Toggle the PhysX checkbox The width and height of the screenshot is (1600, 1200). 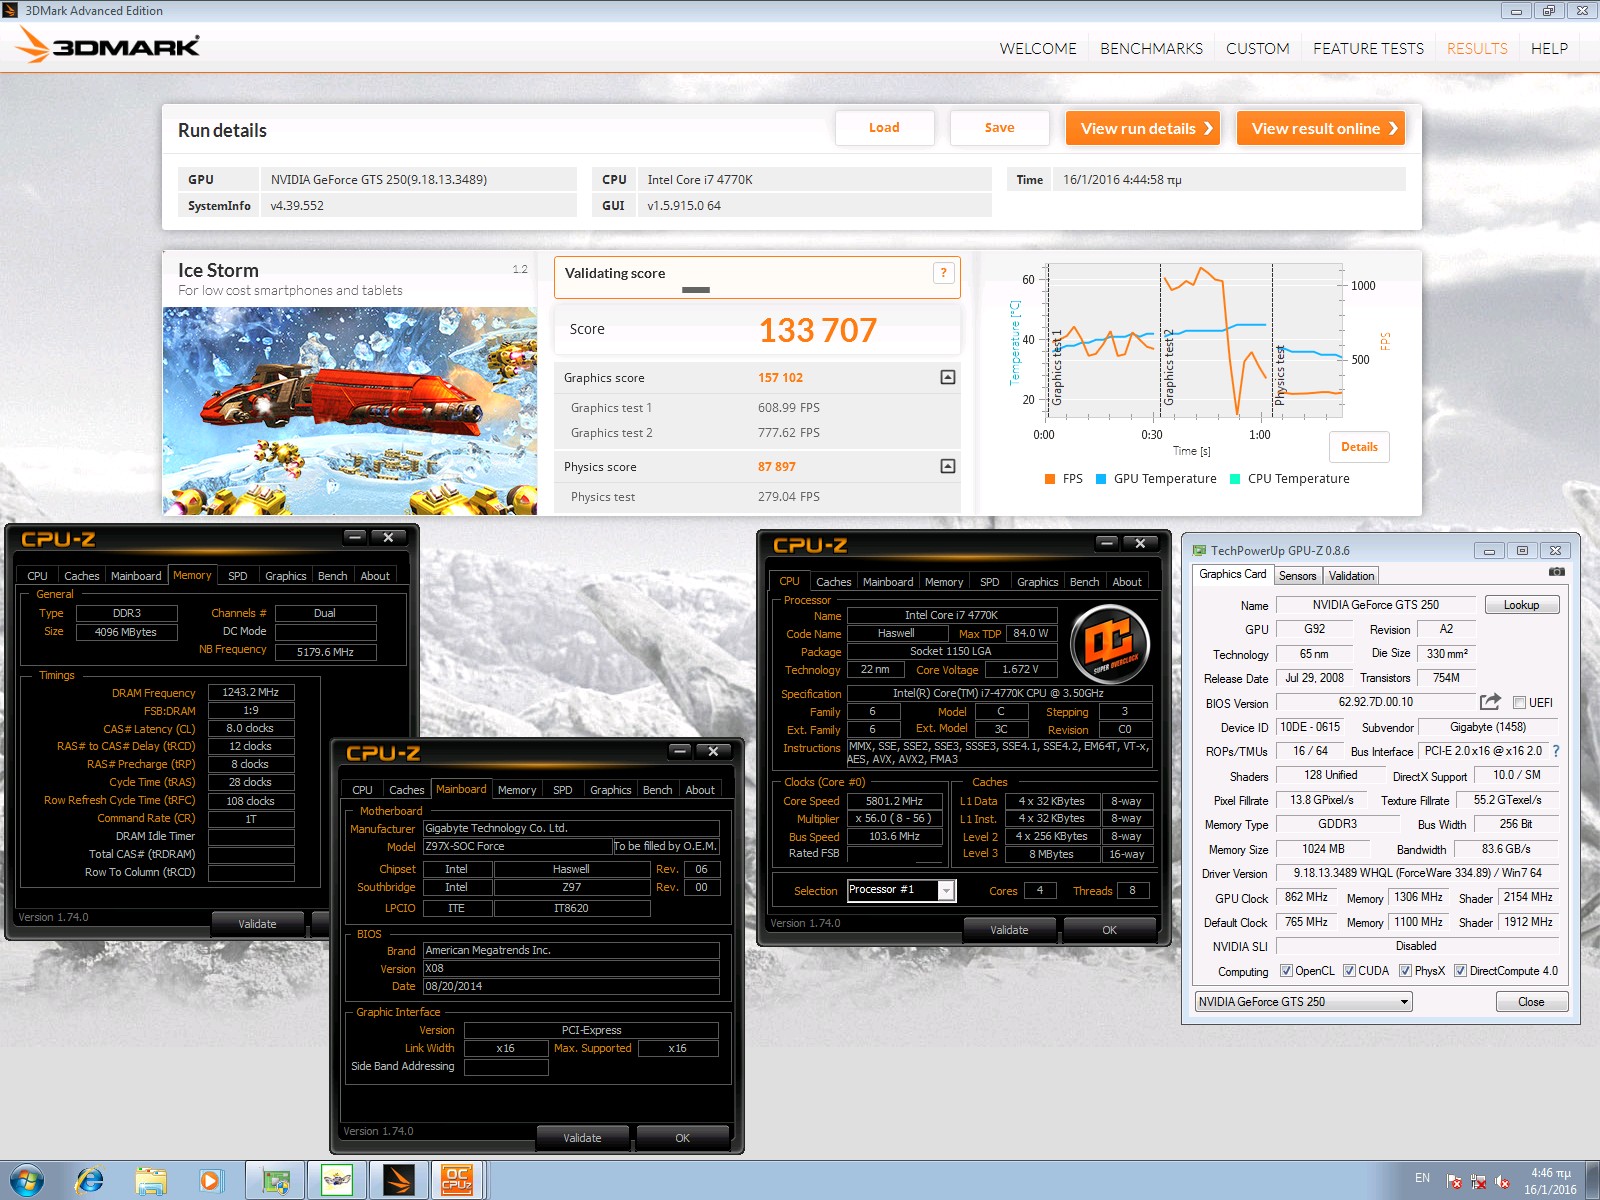point(1405,970)
